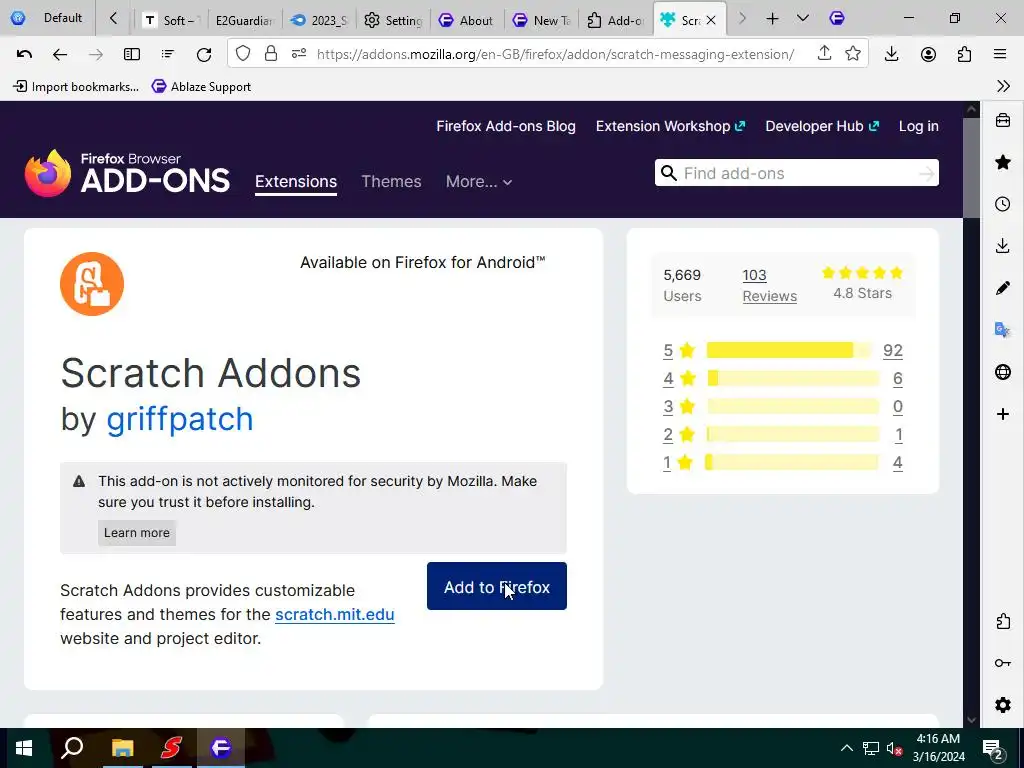Add a new sidebar panel with plus

click(x=1003, y=414)
